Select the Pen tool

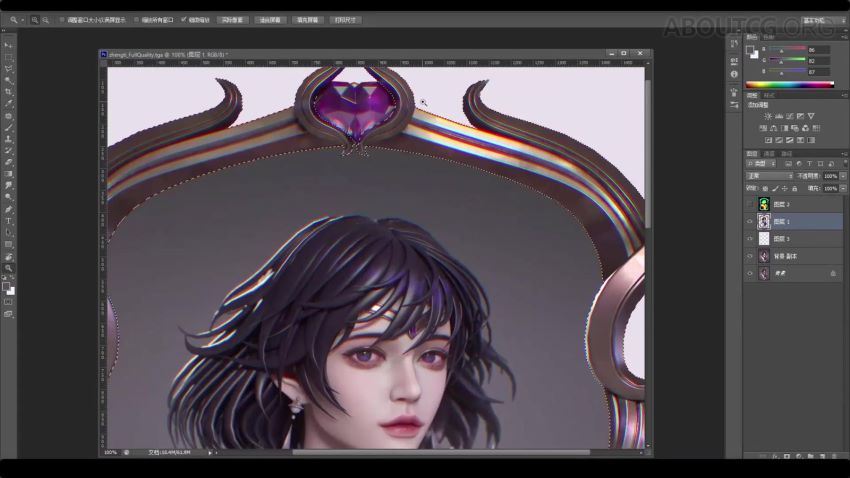tap(8, 209)
